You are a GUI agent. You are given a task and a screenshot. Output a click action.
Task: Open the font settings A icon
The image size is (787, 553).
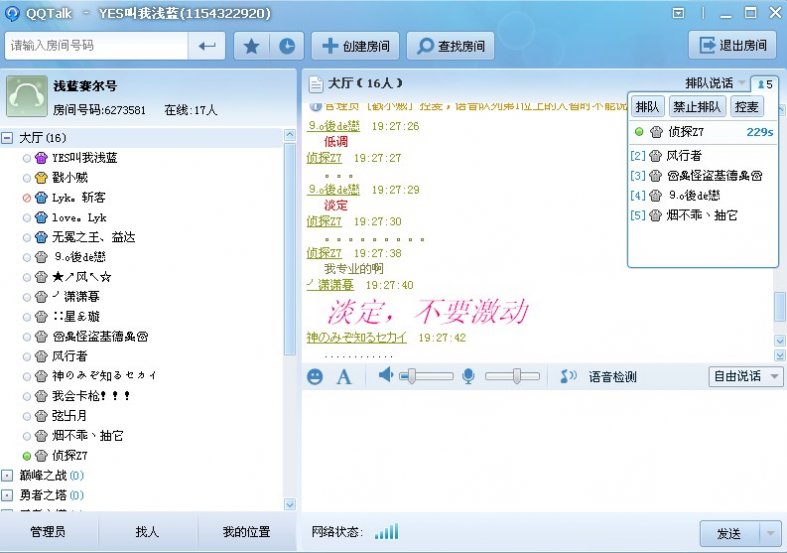pos(344,376)
